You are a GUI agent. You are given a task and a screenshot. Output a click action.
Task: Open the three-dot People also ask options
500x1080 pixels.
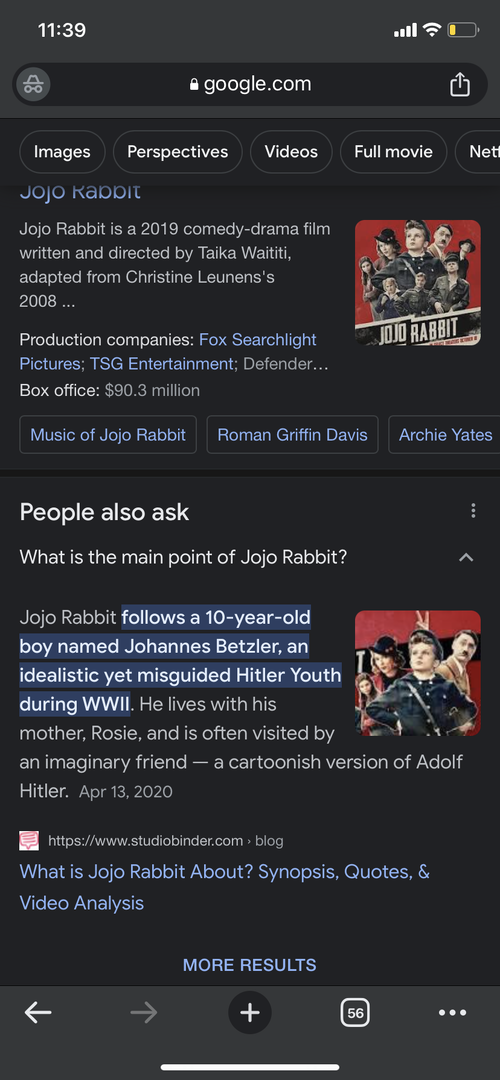[472, 511]
